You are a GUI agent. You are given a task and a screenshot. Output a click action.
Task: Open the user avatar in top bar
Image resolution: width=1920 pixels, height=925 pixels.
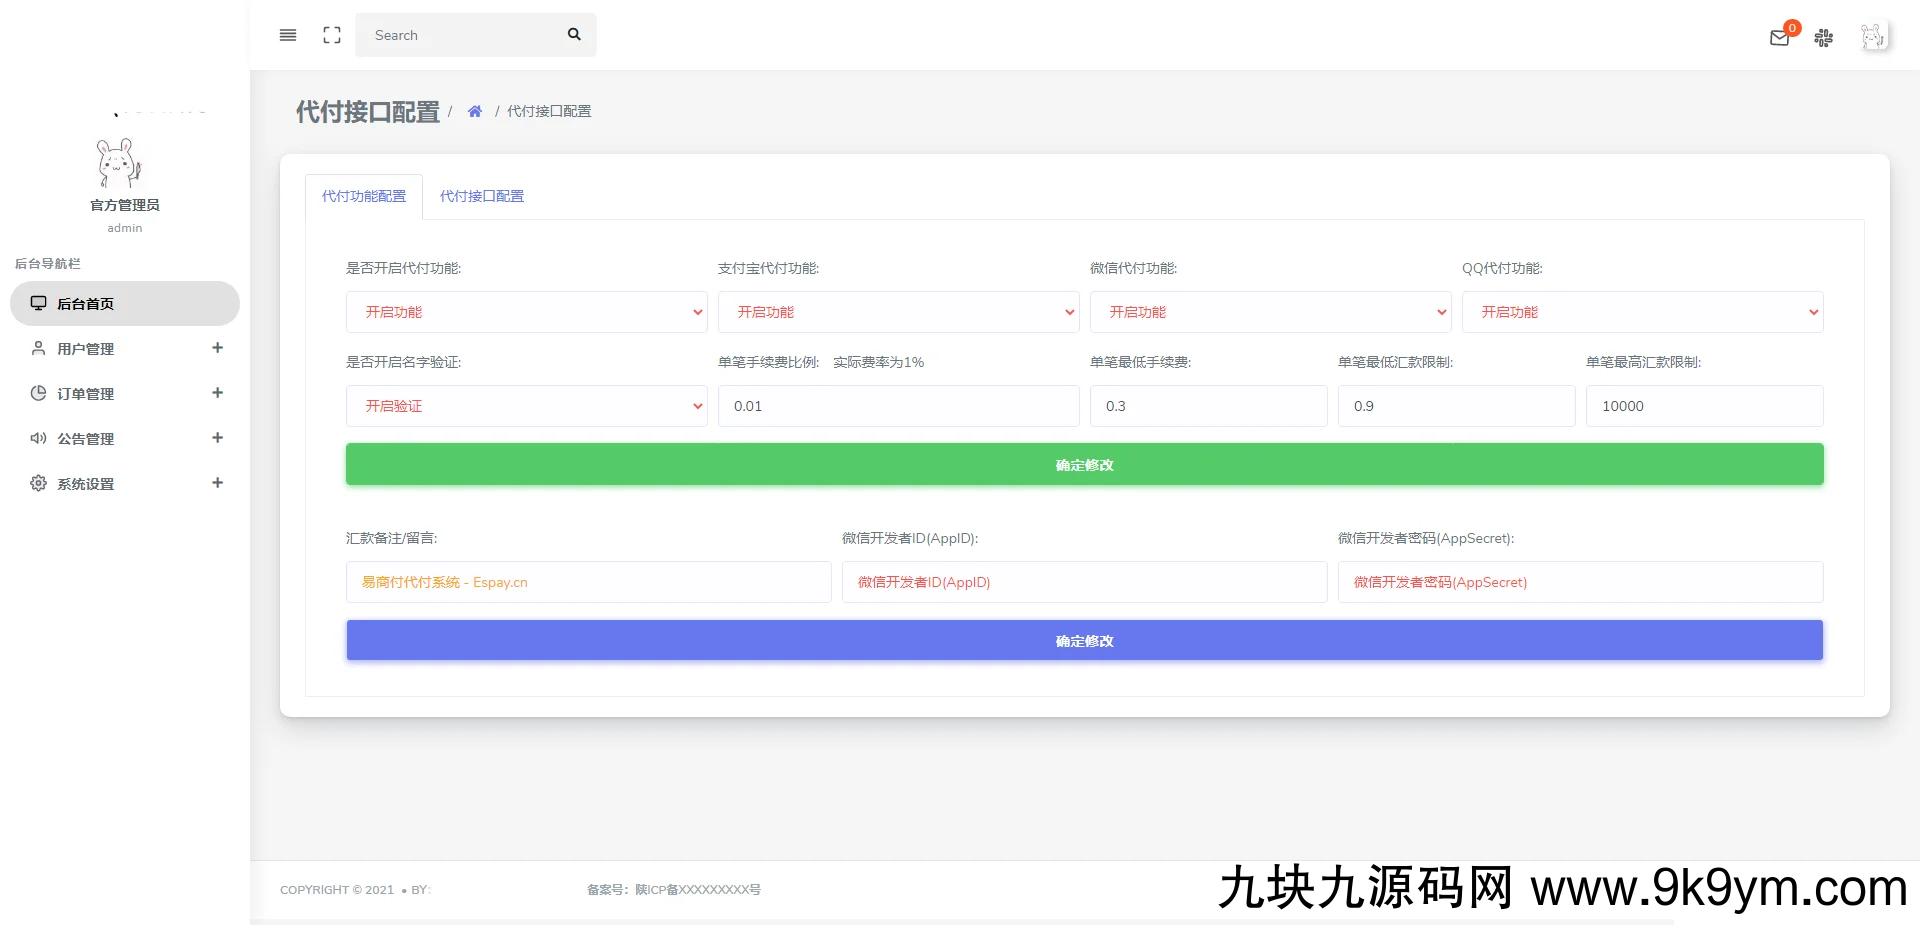[x=1873, y=37]
